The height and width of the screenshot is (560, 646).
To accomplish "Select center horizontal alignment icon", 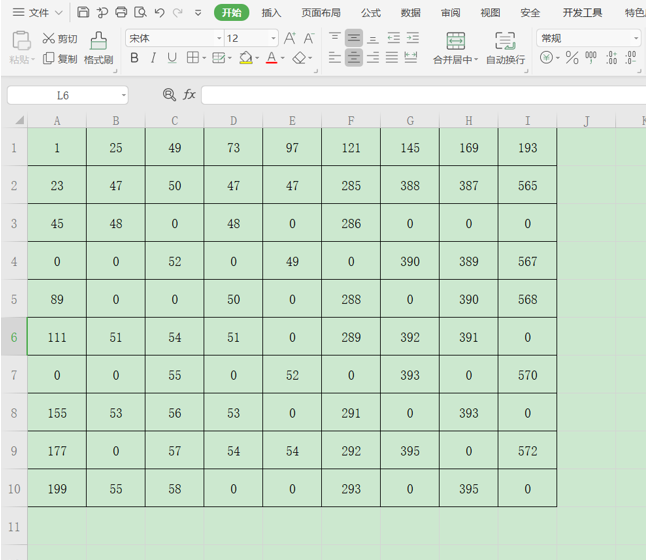I will point(353,58).
